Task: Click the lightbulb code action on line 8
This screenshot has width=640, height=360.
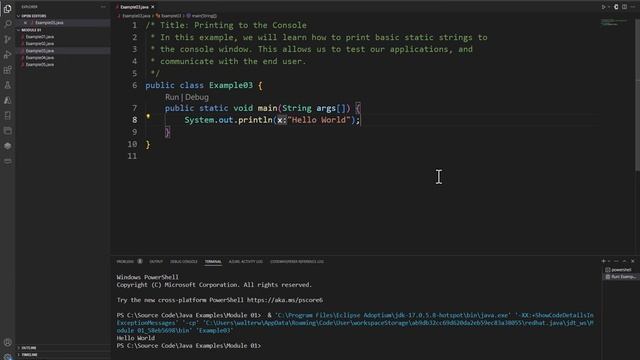Action: (148, 116)
